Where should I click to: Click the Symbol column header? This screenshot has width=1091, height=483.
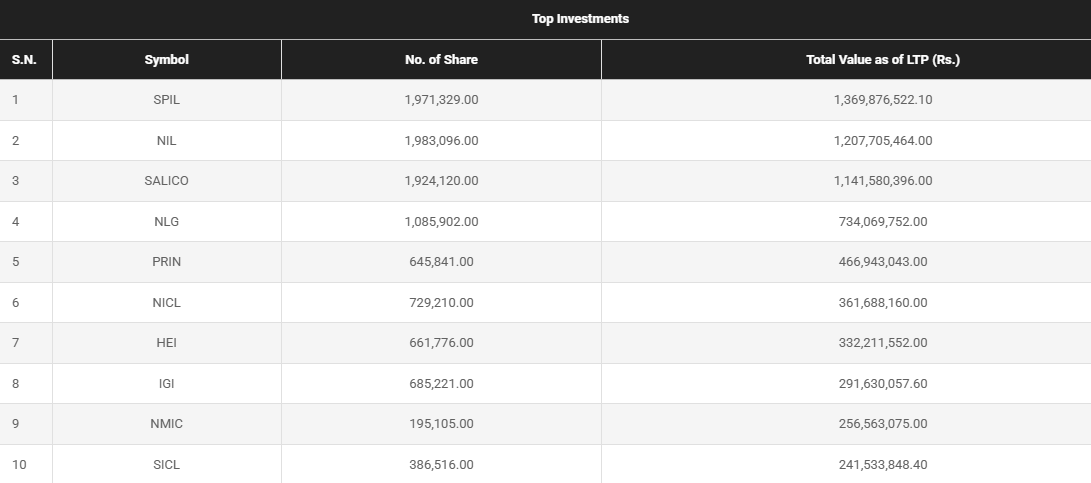point(166,60)
